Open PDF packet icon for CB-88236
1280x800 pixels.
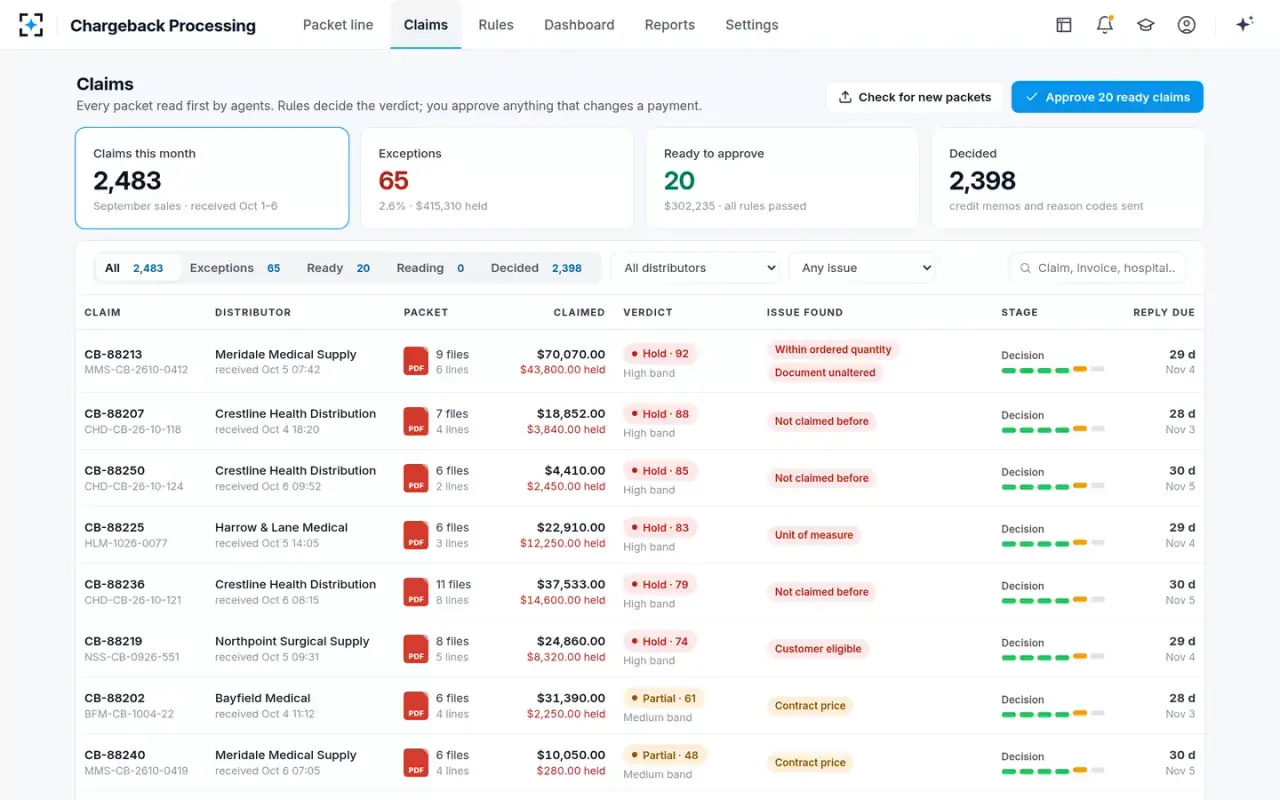pyautogui.click(x=416, y=592)
